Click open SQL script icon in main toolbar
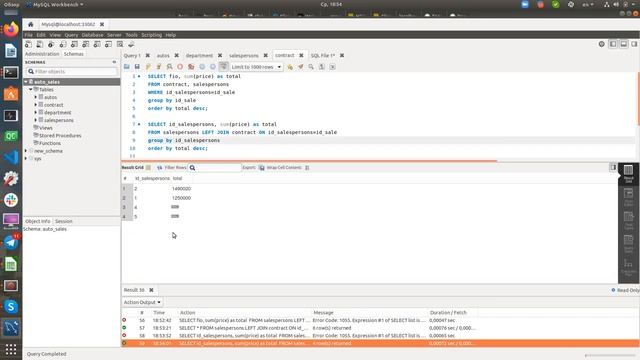The height and width of the screenshot is (360, 640). coord(40,44)
